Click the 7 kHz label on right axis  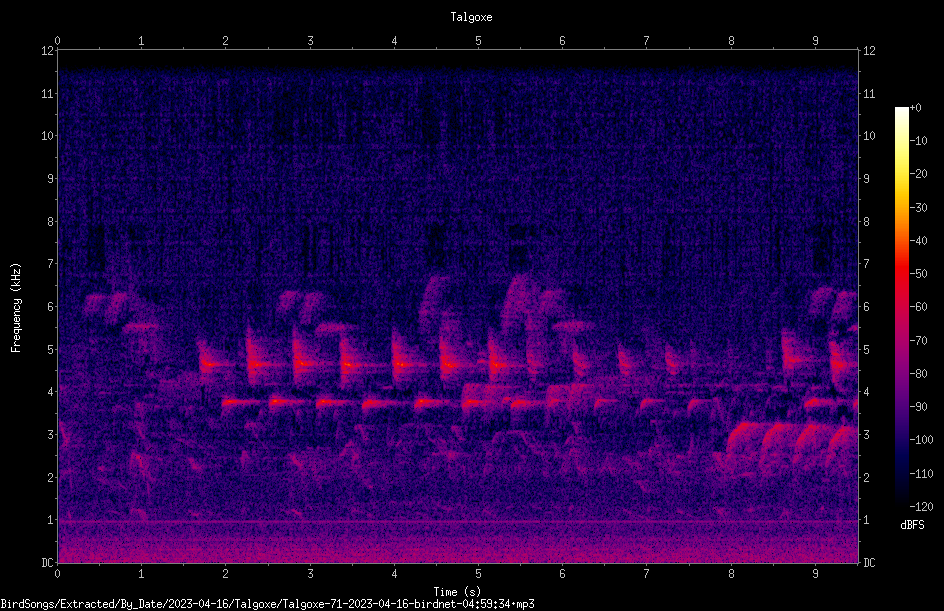tap(866, 264)
